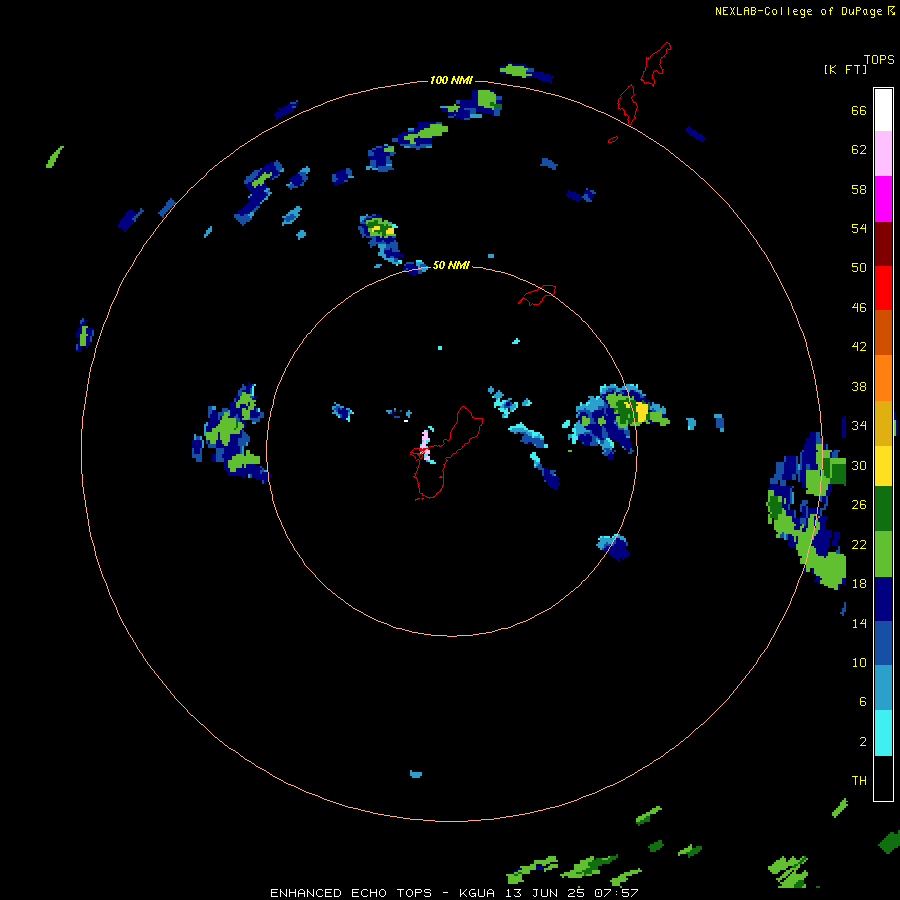Pick the dark green legend swatch

[x=883, y=509]
